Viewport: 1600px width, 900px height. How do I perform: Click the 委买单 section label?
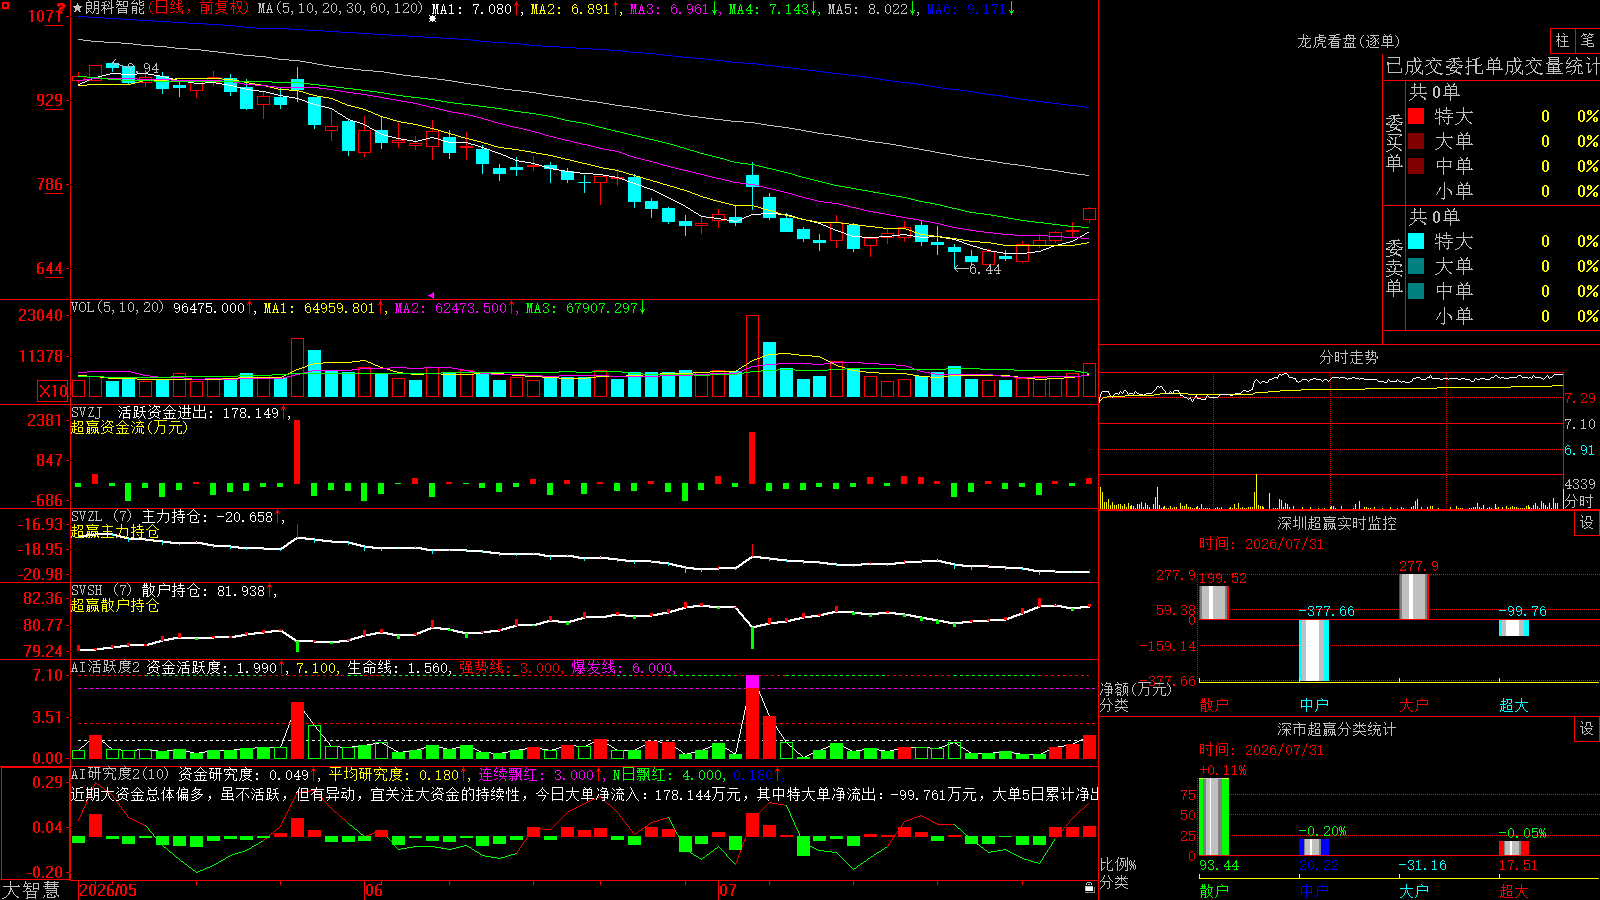click(x=1394, y=142)
